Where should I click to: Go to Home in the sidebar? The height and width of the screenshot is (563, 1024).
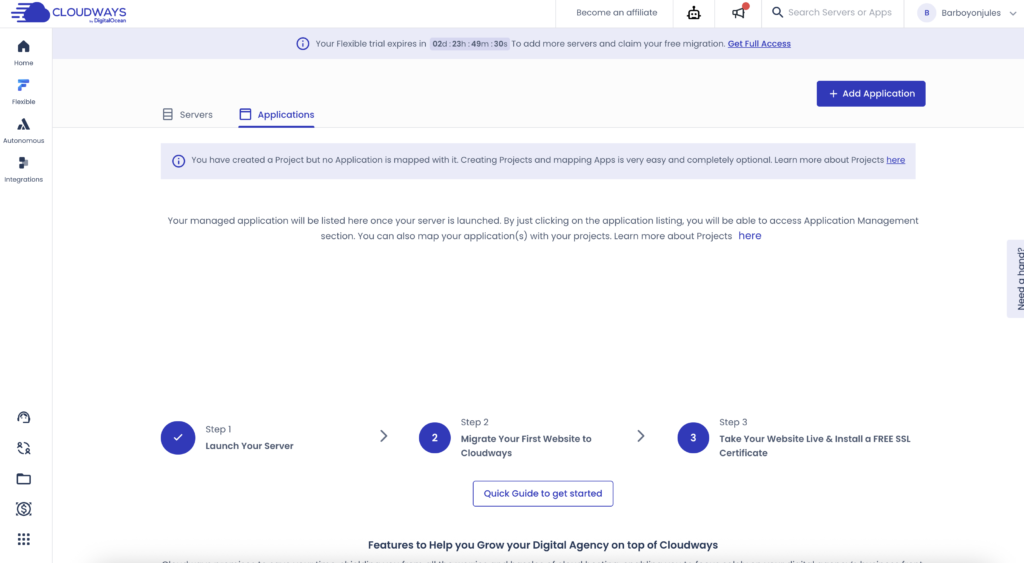click(23, 52)
